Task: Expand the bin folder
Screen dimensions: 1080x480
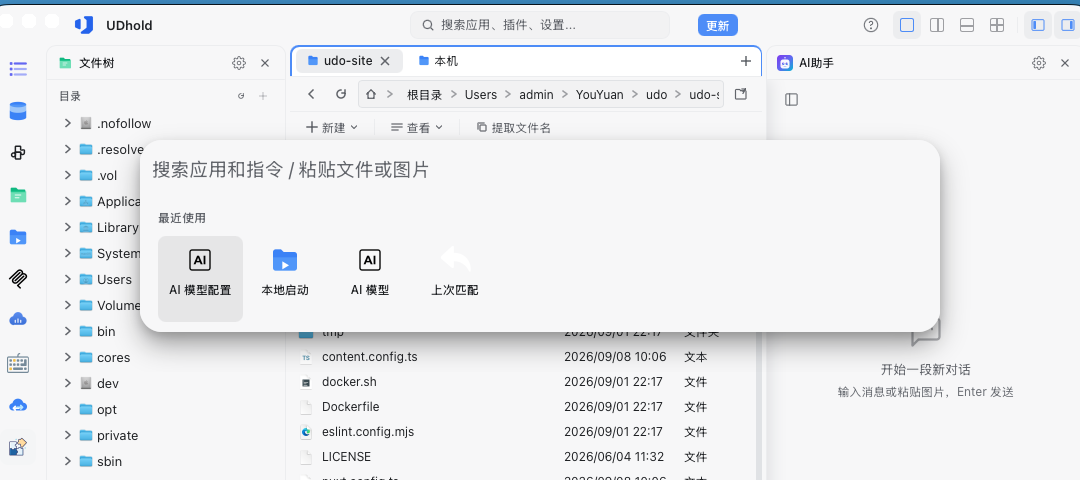Action: click(x=68, y=331)
